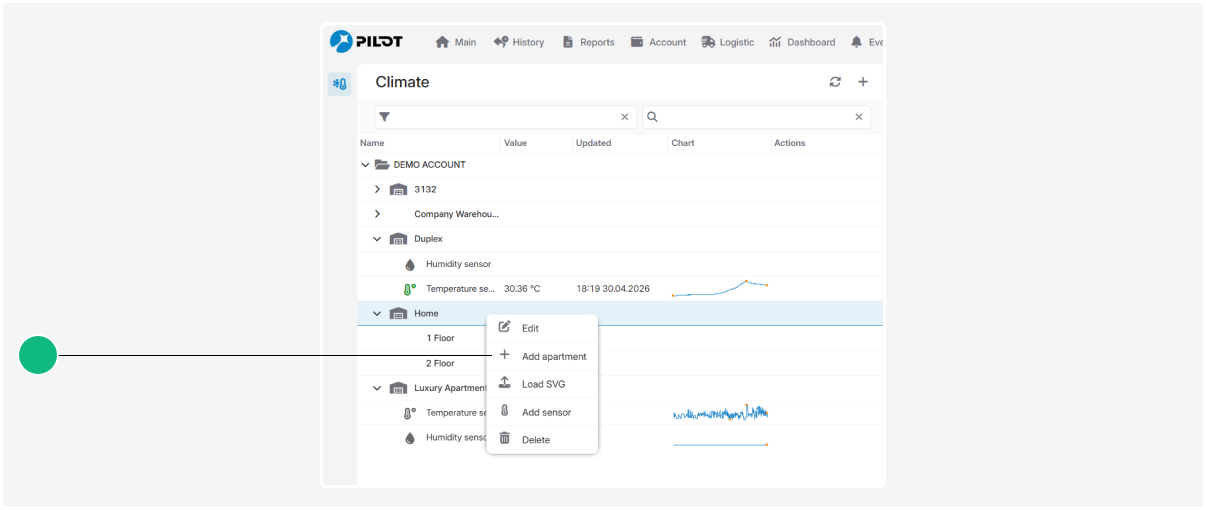Open the Main tab
The width and height of the screenshot is (1206, 510).
coord(455,42)
